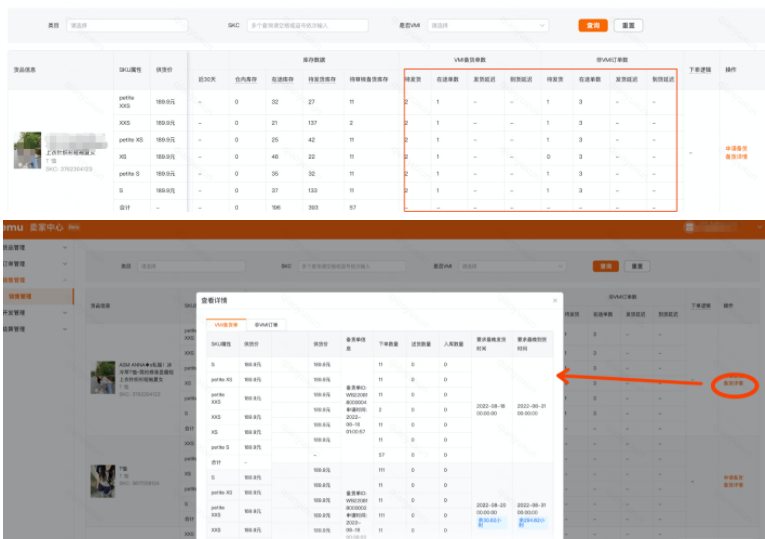Expand the 开发管理 sidebar menu chevron
765x539 pixels.
pos(66,312)
